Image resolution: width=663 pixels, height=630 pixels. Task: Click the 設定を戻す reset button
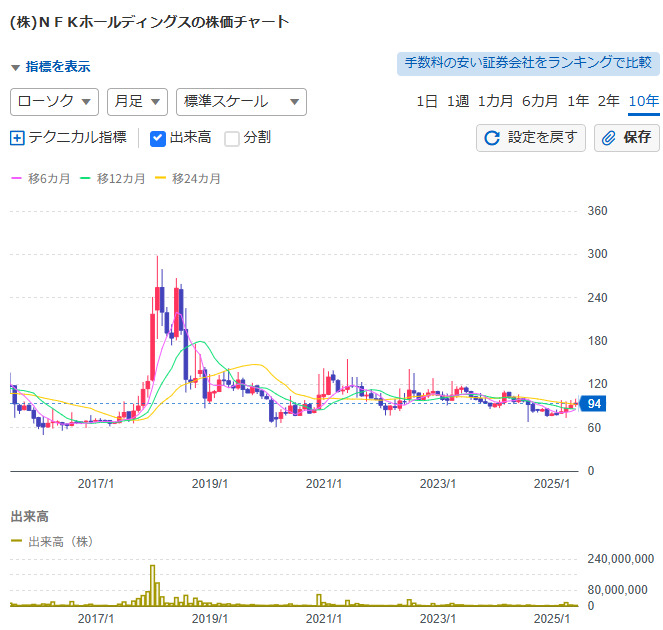click(x=531, y=138)
